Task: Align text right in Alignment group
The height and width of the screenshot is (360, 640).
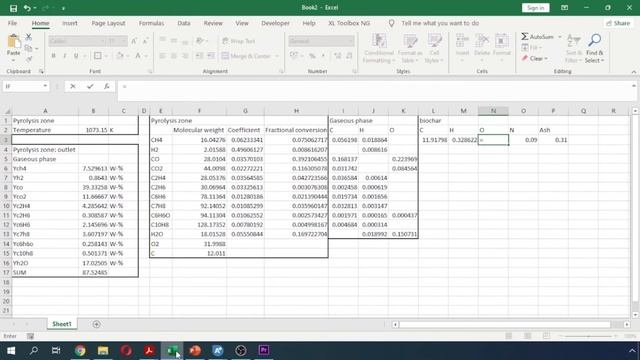Action: click(x=185, y=56)
